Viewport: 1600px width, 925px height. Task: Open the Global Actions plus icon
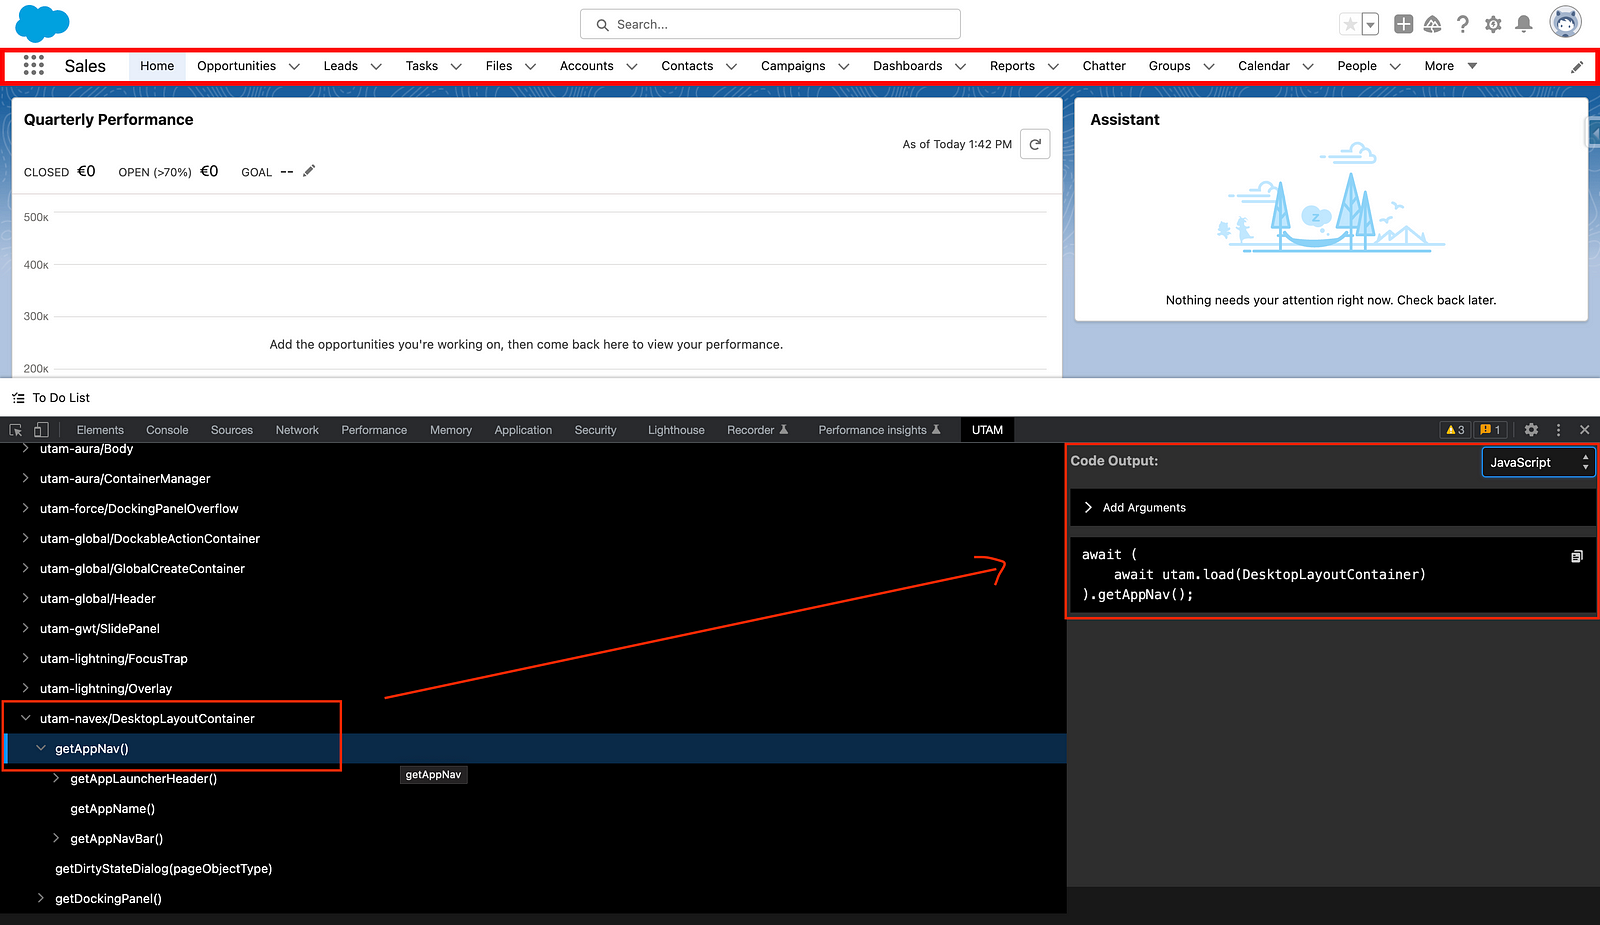click(x=1404, y=24)
